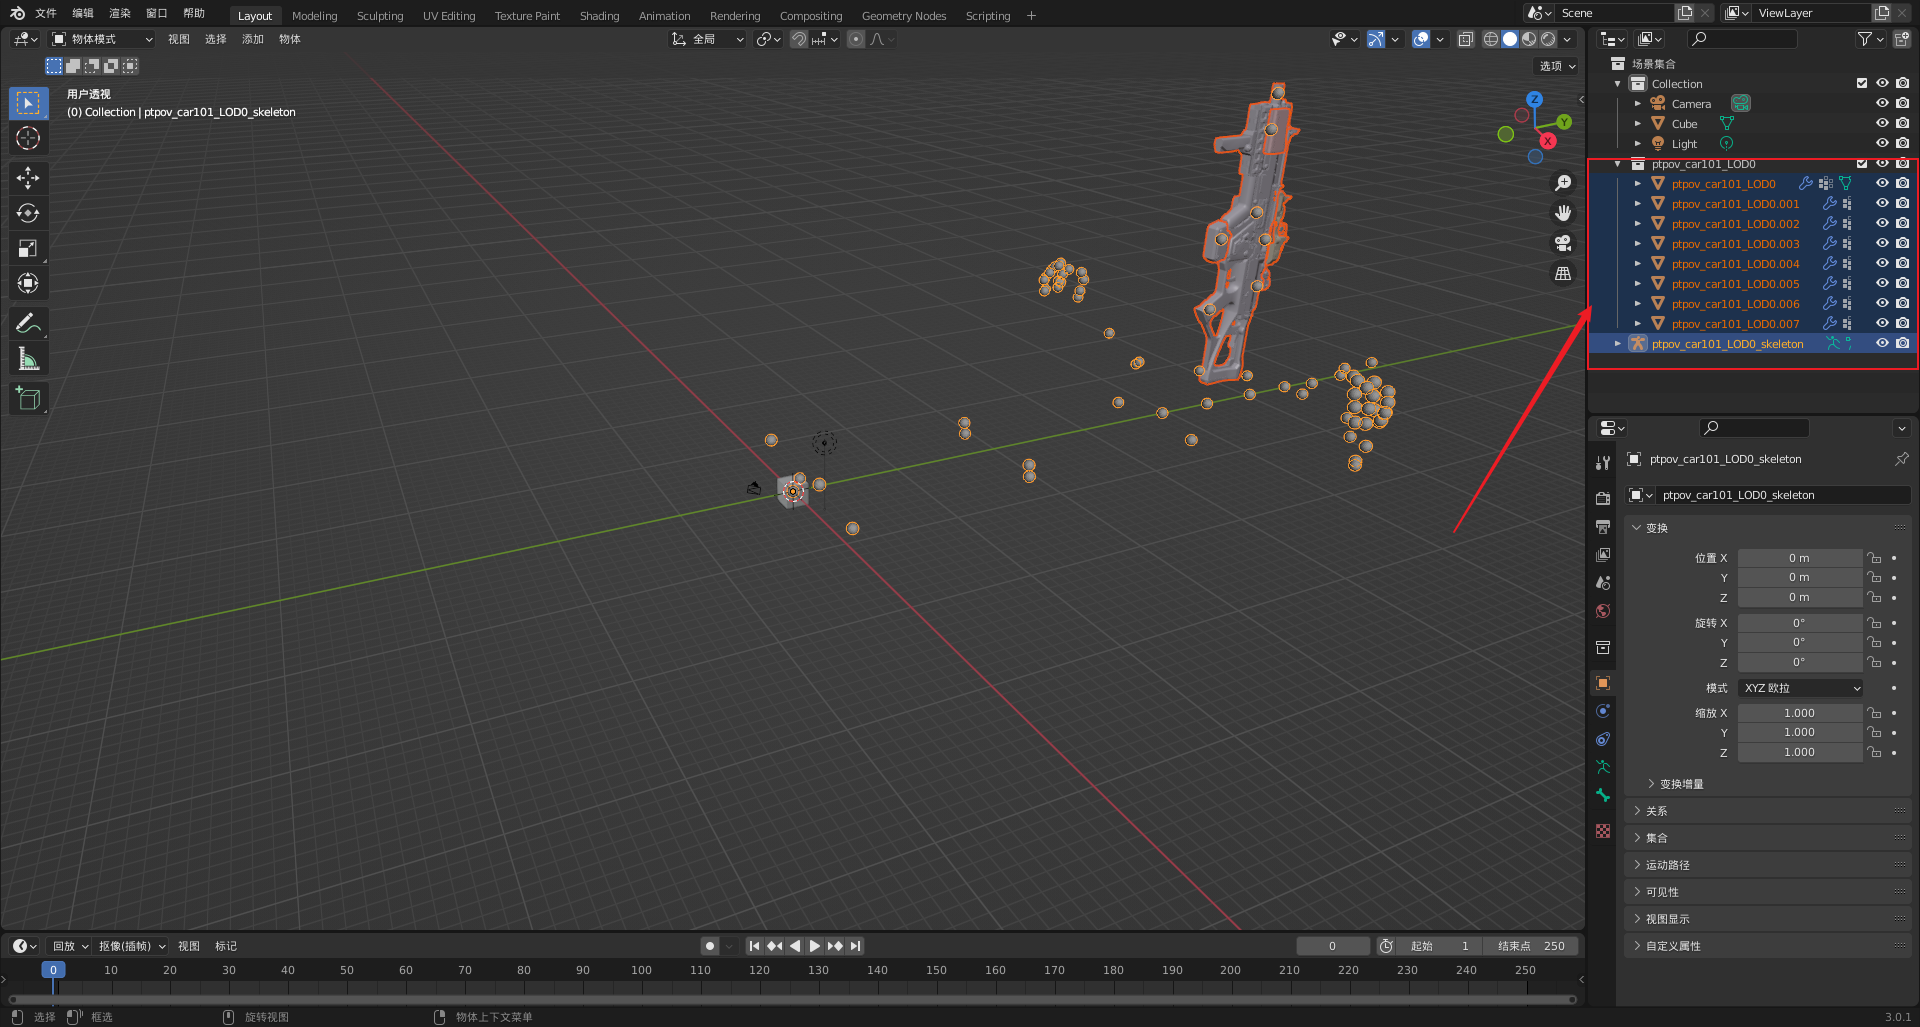Viewport: 1920px width, 1027px height.
Task: Hide the Camera object in the outliner
Action: tap(1881, 104)
